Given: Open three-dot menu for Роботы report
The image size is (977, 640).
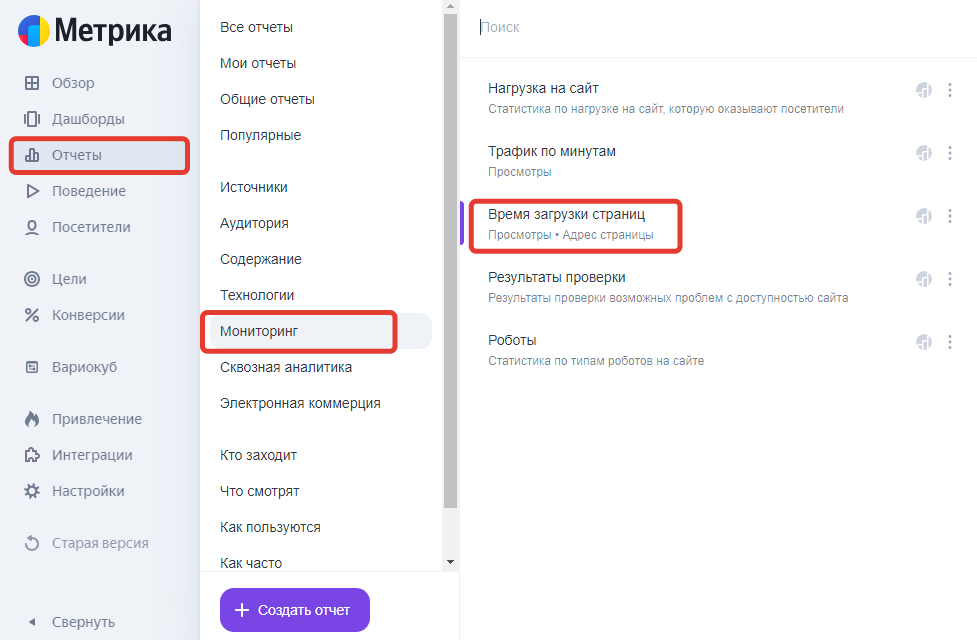Looking at the screenshot, I should click(950, 342).
